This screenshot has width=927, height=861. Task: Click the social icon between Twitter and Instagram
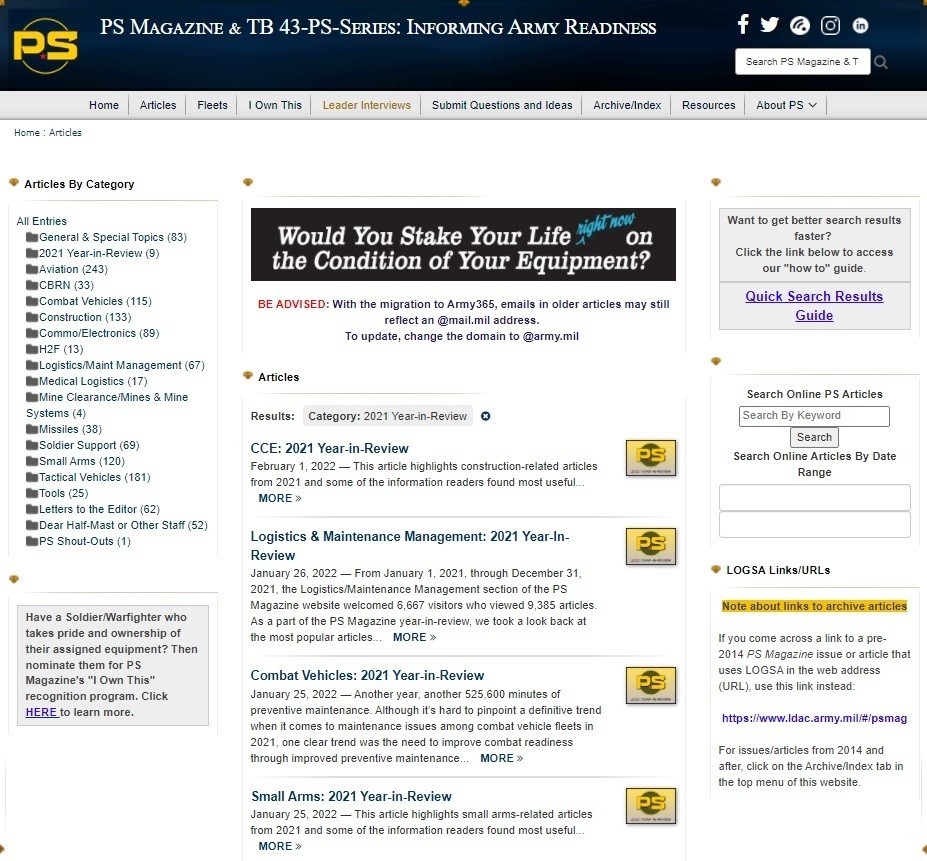[x=799, y=25]
